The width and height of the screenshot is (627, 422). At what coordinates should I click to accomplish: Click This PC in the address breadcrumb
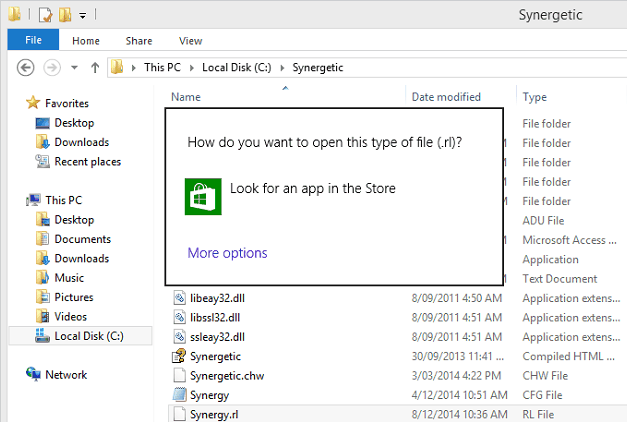click(x=162, y=67)
